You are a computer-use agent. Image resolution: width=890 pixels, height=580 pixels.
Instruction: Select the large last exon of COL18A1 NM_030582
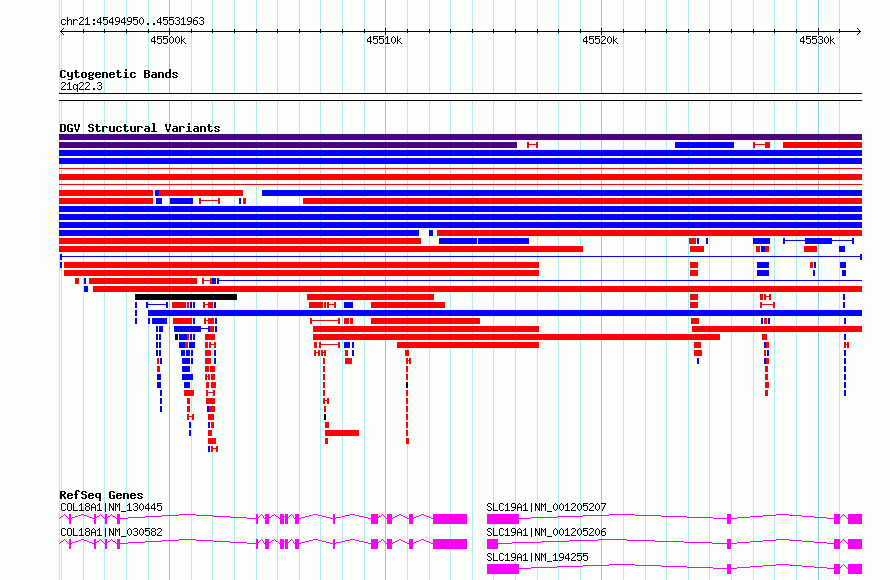click(x=450, y=544)
